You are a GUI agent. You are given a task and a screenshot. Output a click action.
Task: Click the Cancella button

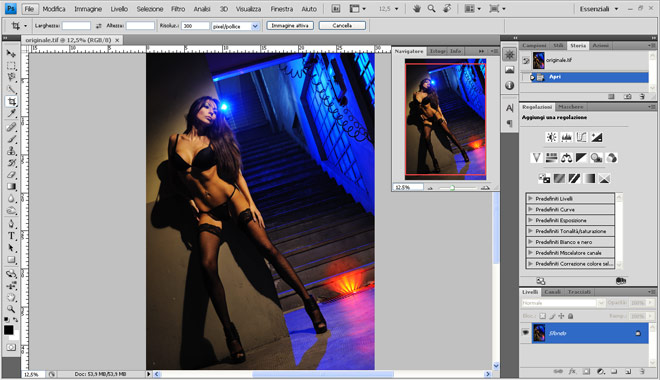[342, 26]
